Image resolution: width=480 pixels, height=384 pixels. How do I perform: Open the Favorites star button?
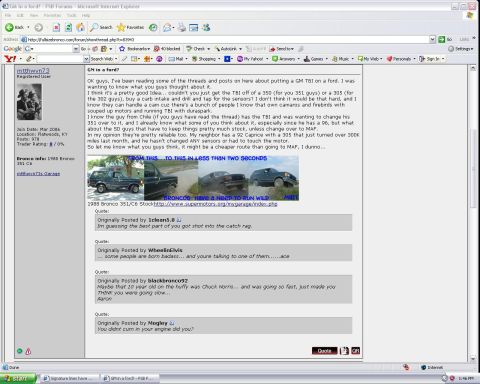[130, 27]
